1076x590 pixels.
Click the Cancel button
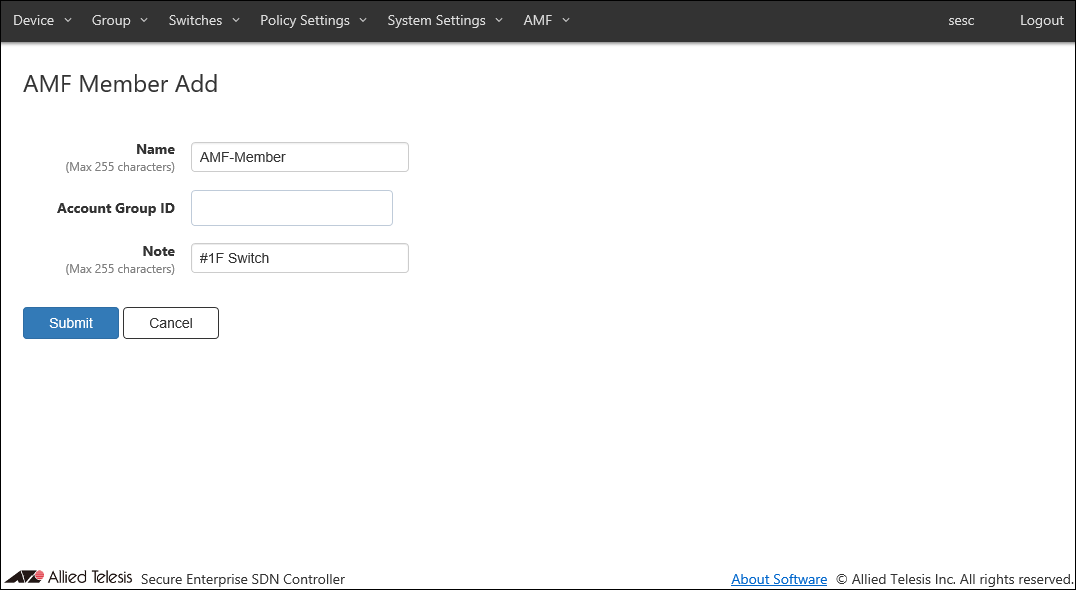[x=171, y=323]
